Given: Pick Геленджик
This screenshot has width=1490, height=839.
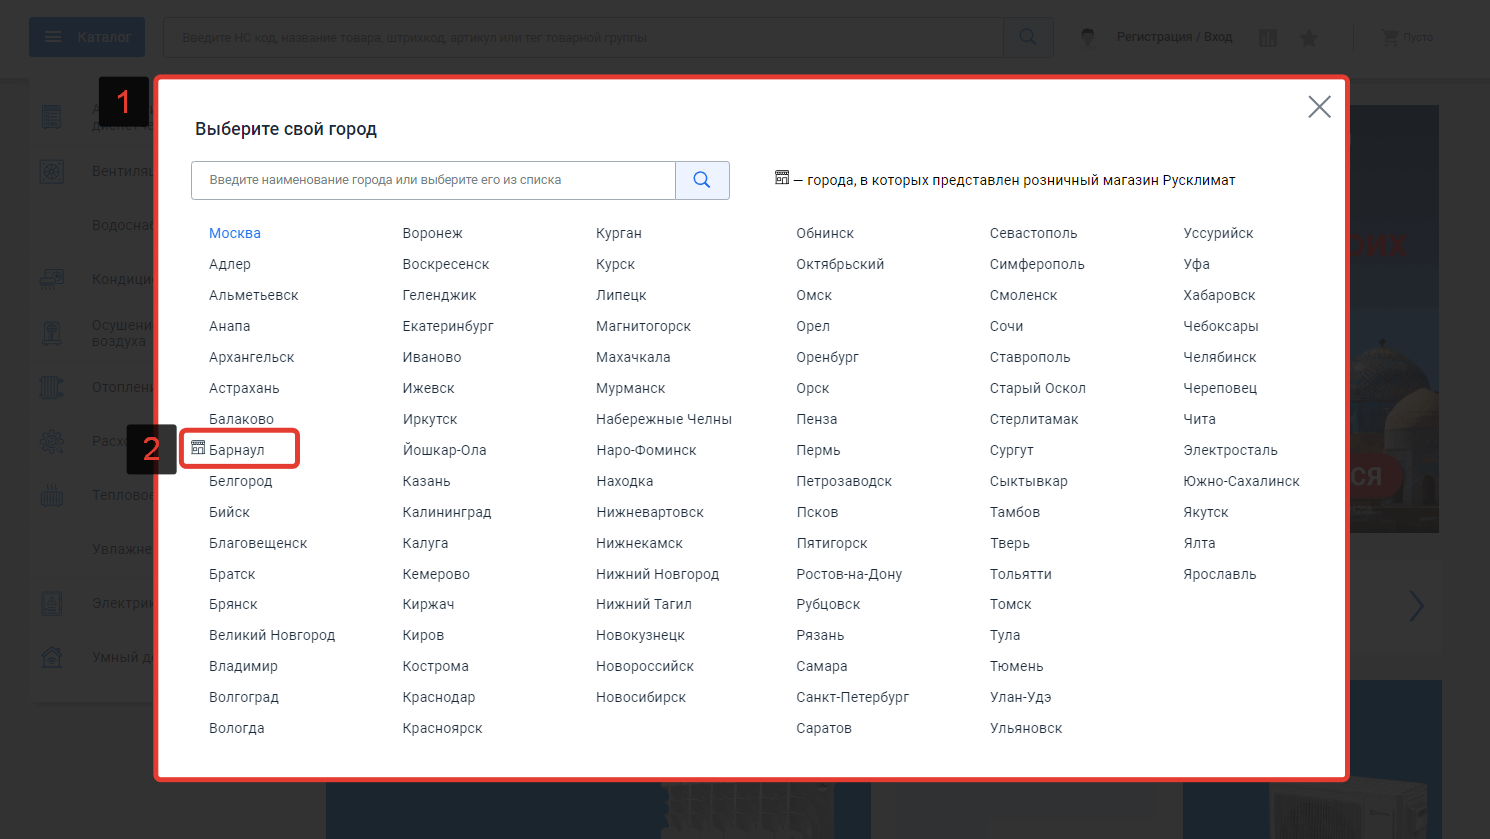Looking at the screenshot, I should (x=440, y=295).
